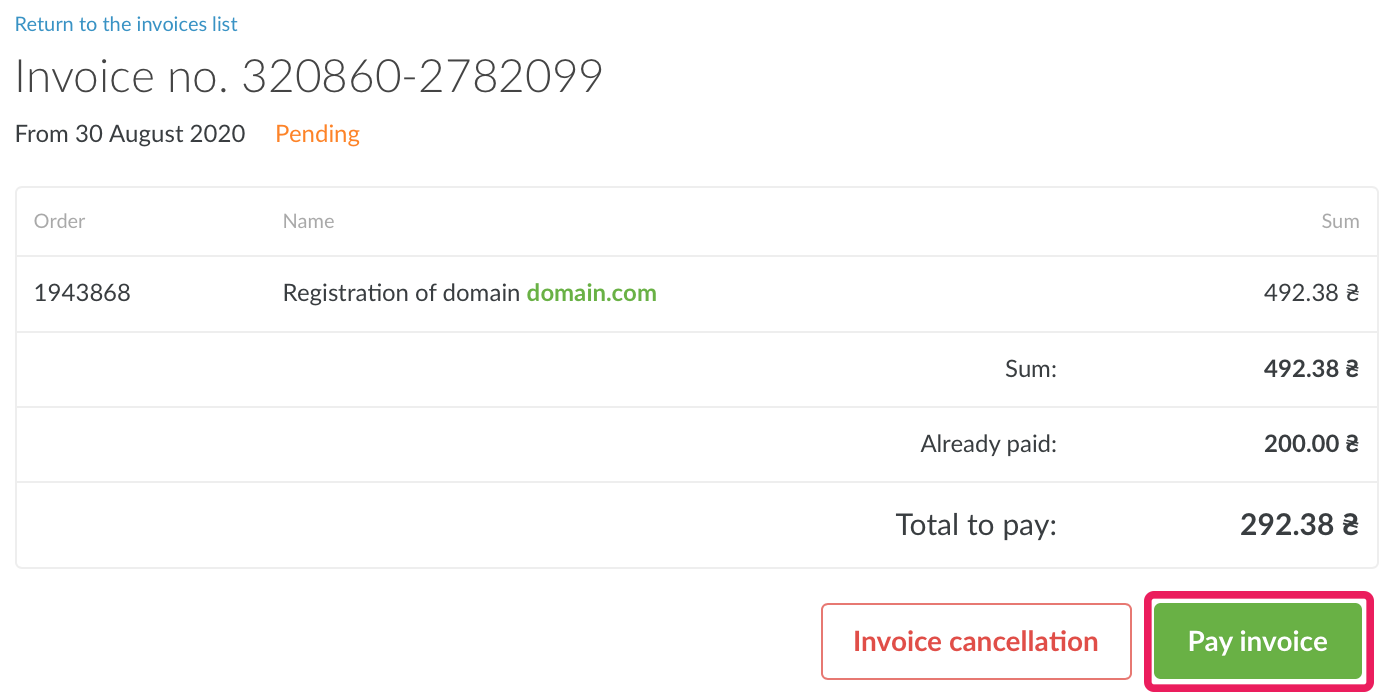
Task: Click the Pay invoice button
Action: [x=1257, y=641]
